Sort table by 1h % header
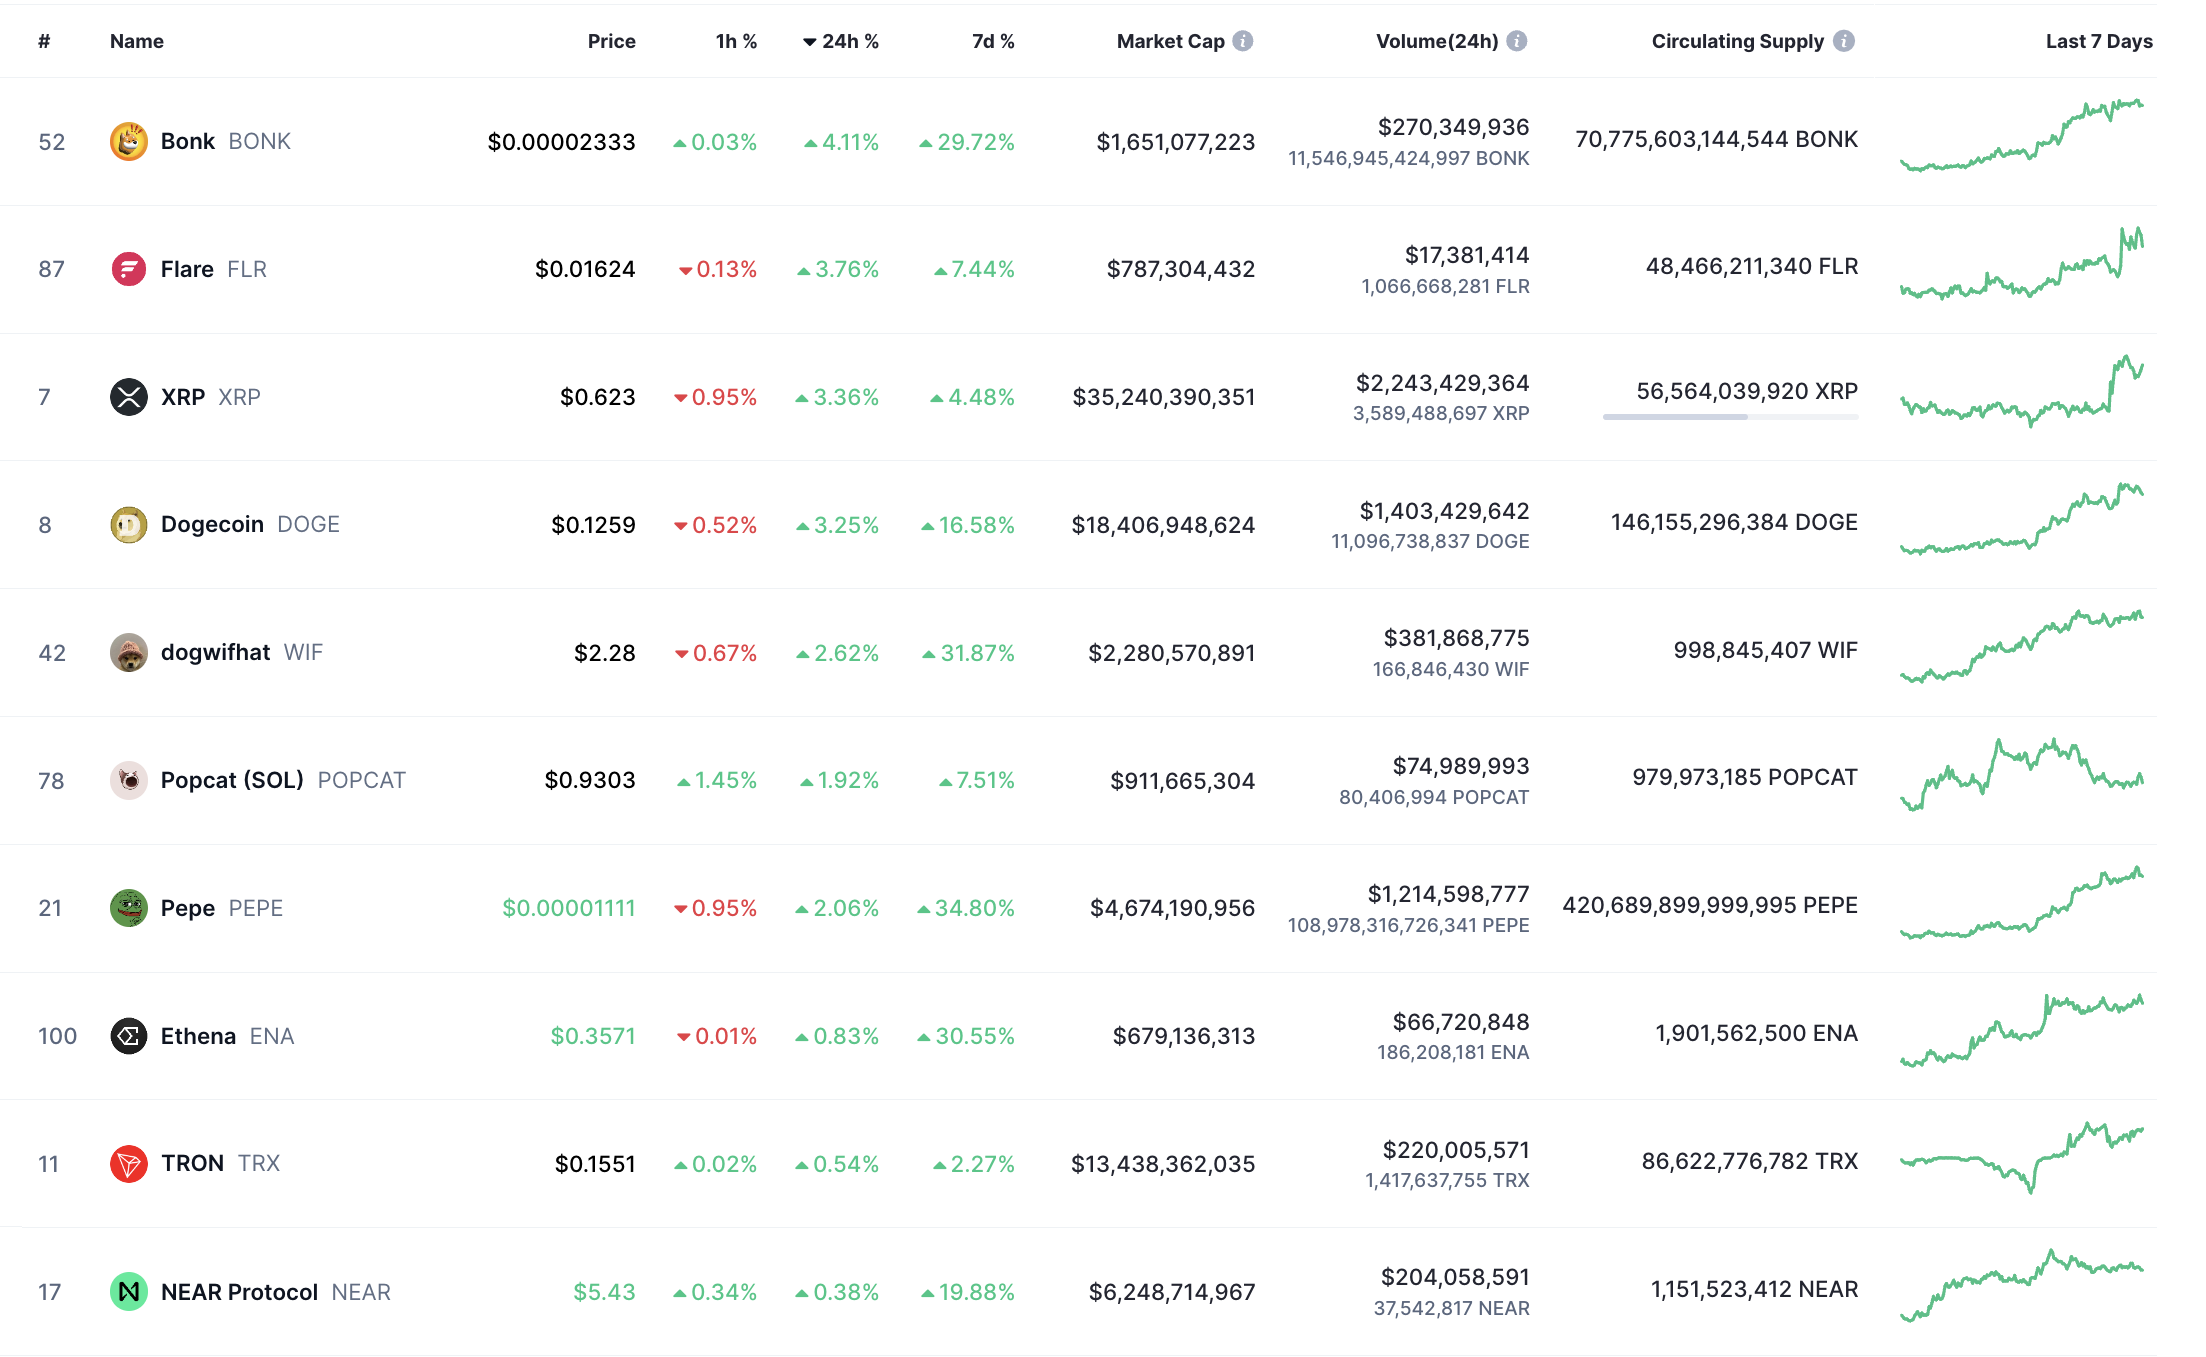This screenshot has width=2206, height=1357. (736, 42)
